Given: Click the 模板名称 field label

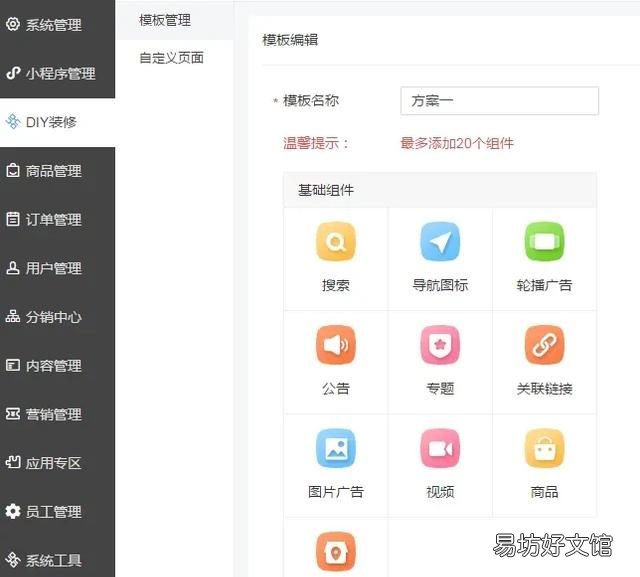Looking at the screenshot, I should 311,100.
